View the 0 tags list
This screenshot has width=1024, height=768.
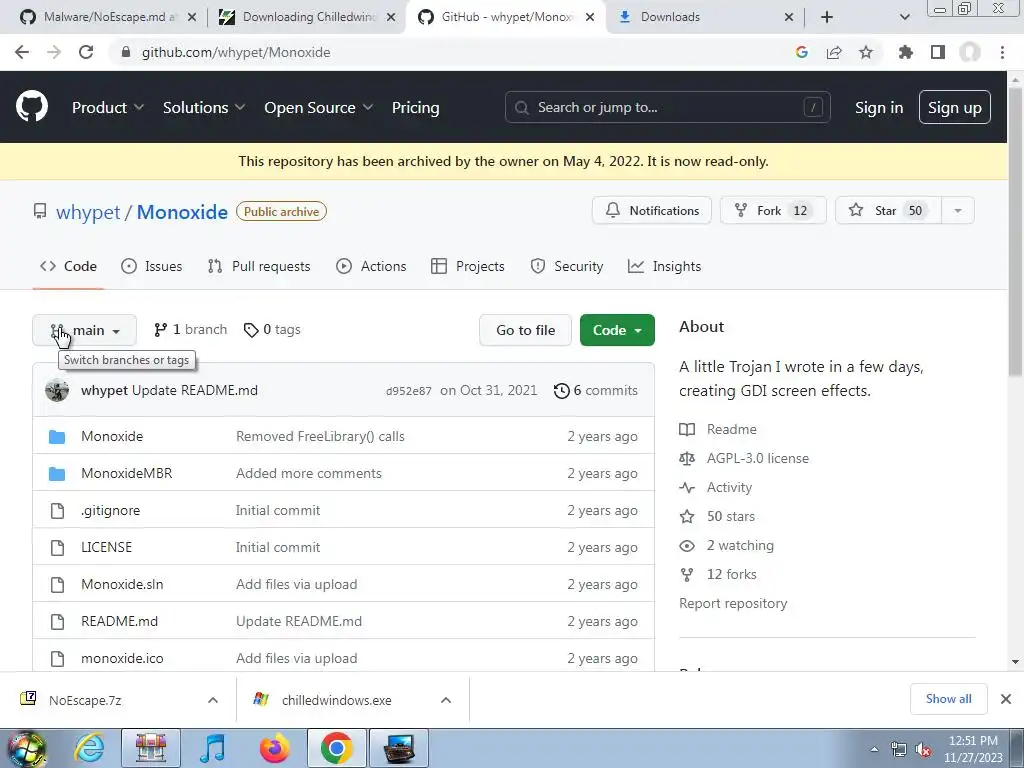point(272,330)
